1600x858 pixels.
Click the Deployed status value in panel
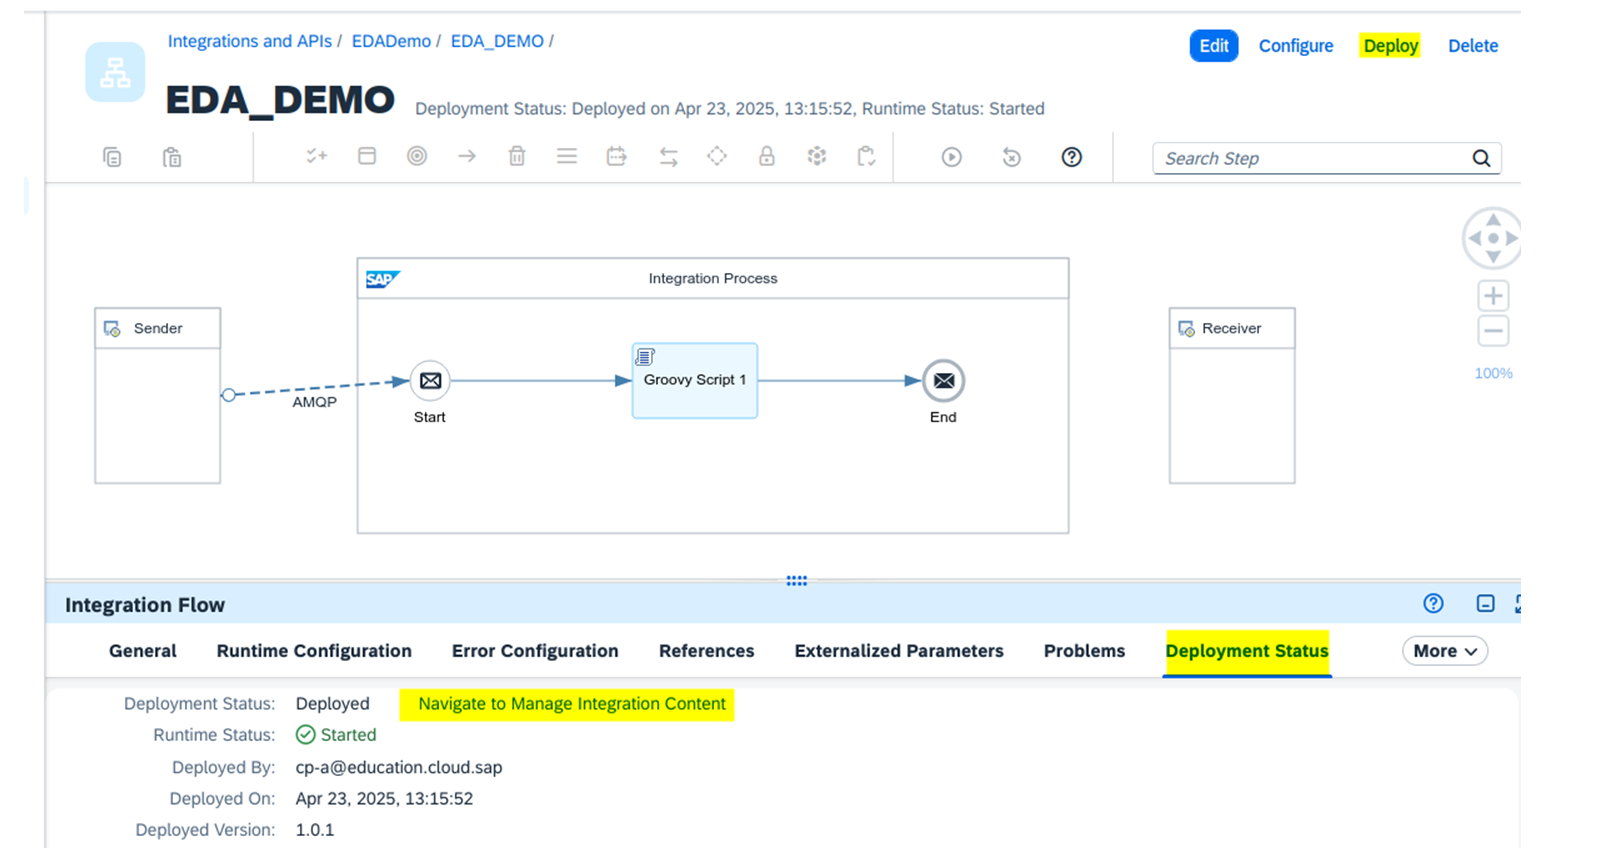[332, 704]
